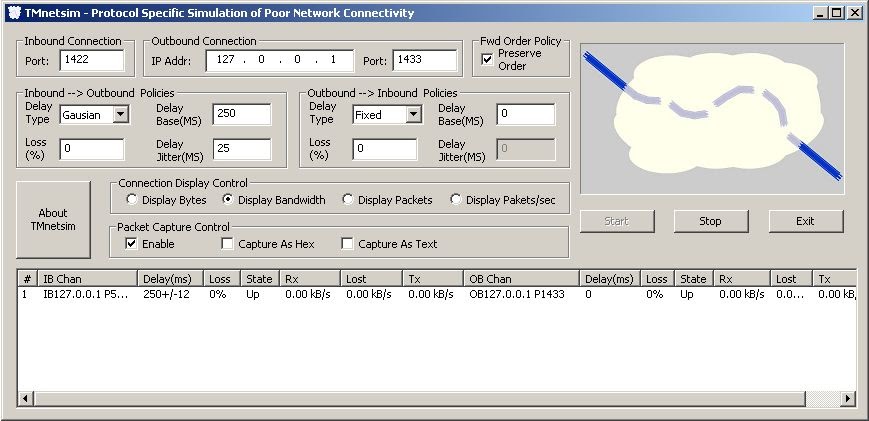Image resolution: width=869 pixels, height=421 pixels.
Task: Click the disabled Start button
Action: pyautogui.click(x=617, y=221)
